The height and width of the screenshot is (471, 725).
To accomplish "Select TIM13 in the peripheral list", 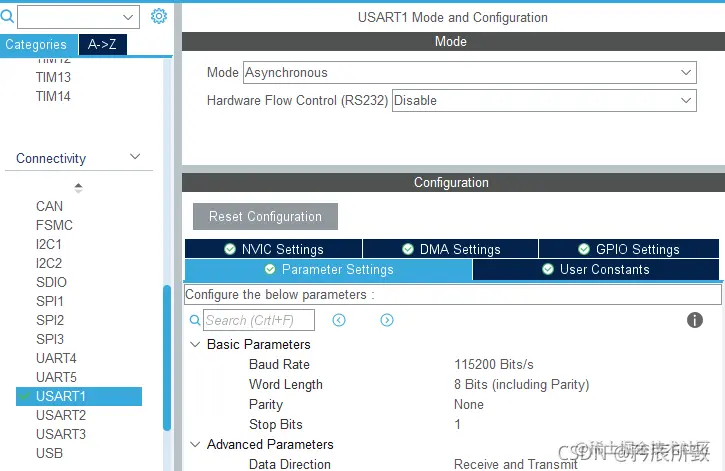I will click(53, 77).
